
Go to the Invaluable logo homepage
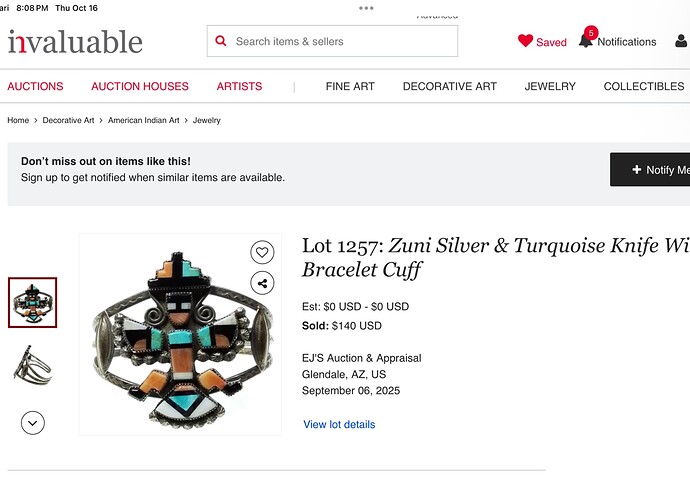click(x=75, y=42)
